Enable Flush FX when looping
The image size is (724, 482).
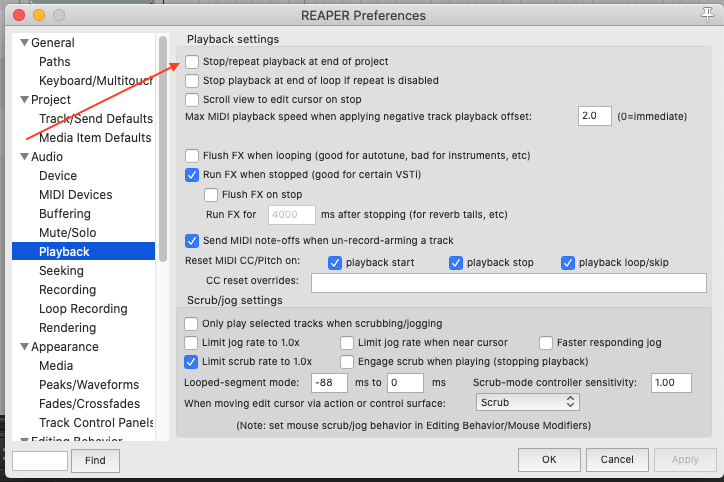(x=192, y=156)
